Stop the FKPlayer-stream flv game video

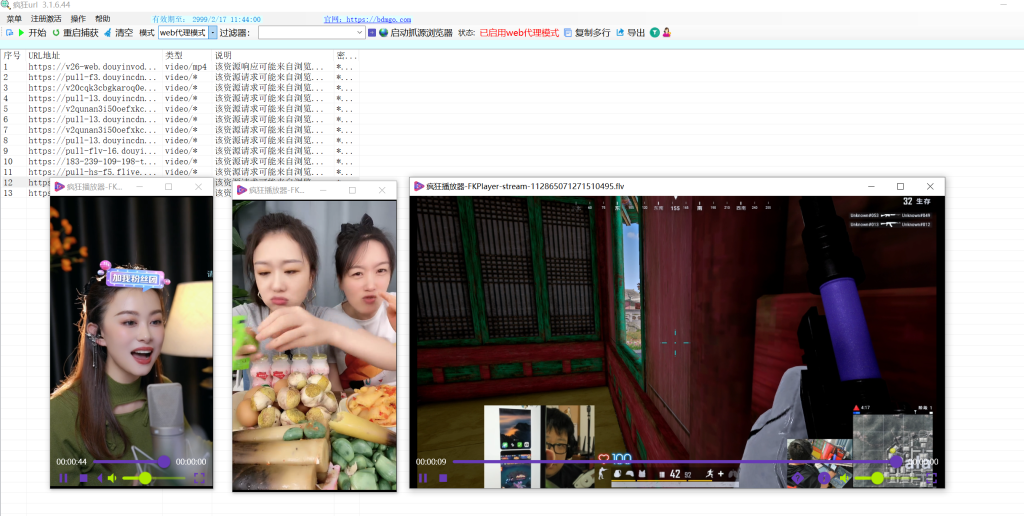click(443, 478)
